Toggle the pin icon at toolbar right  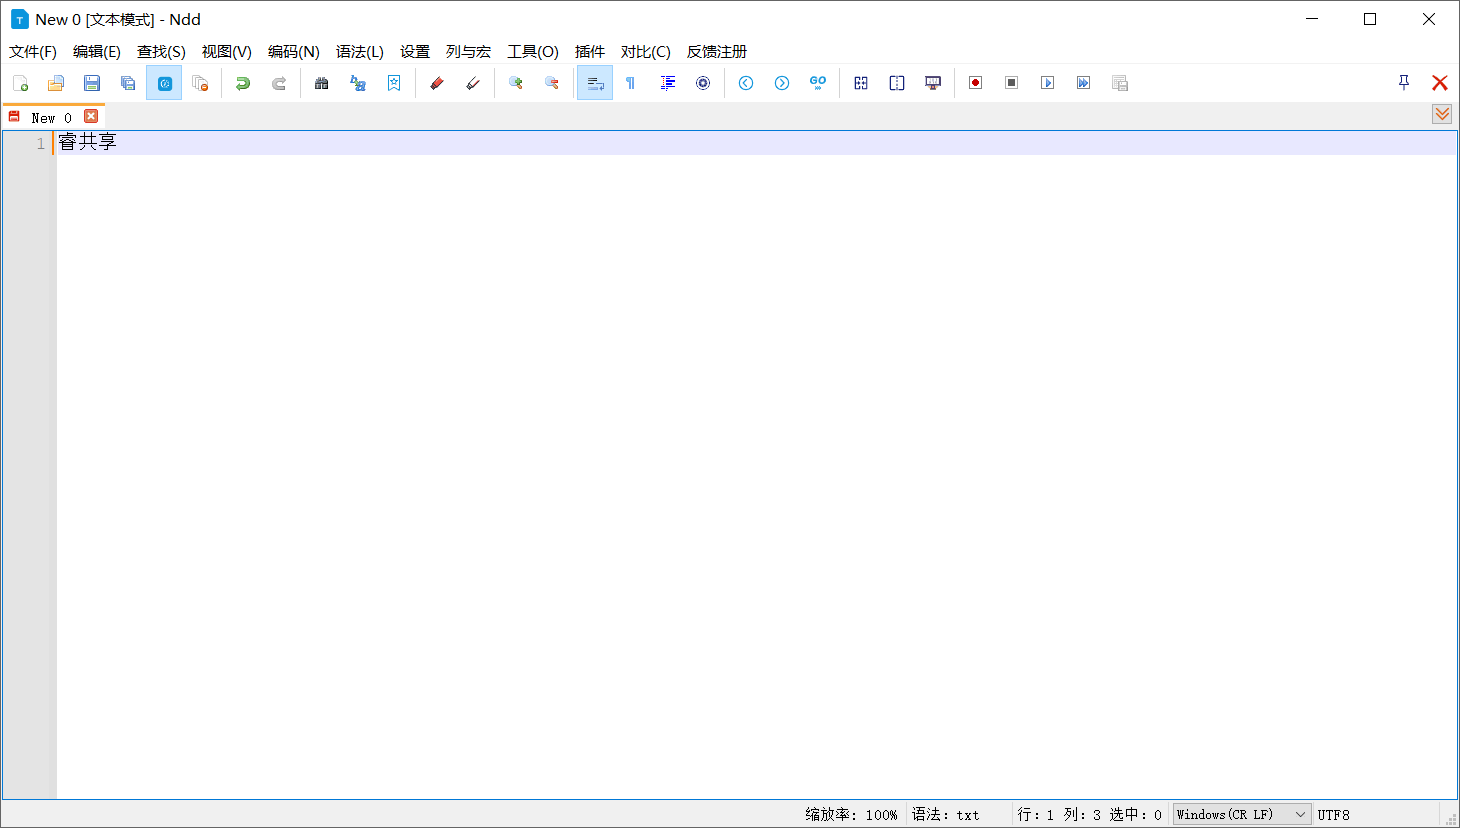(1404, 83)
